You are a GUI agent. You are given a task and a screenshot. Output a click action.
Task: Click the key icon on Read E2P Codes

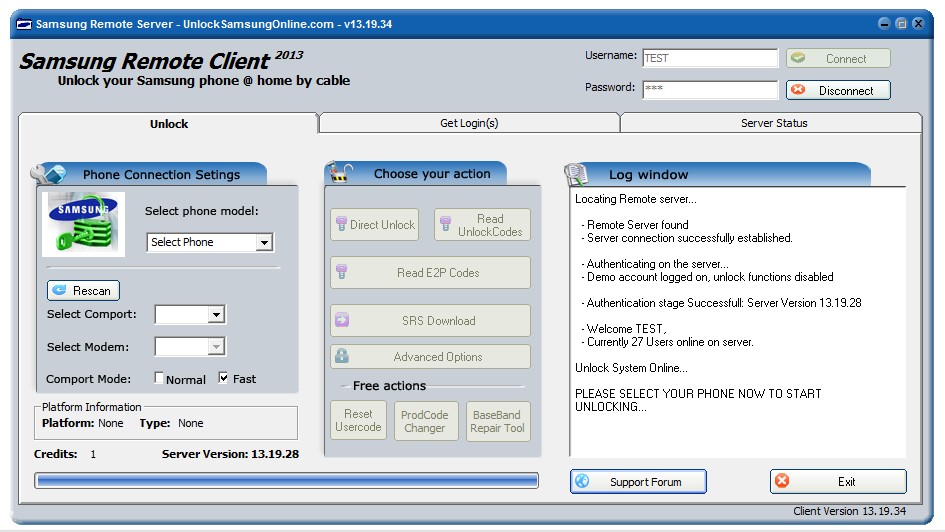pyautogui.click(x=341, y=272)
